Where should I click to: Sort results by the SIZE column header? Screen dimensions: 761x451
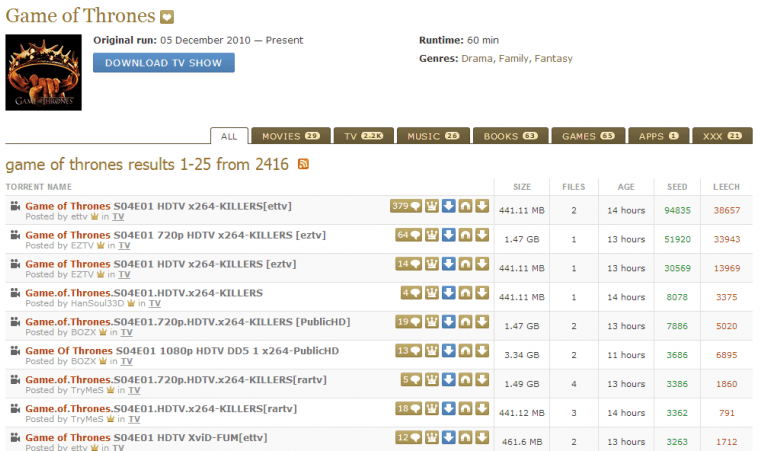pos(522,187)
